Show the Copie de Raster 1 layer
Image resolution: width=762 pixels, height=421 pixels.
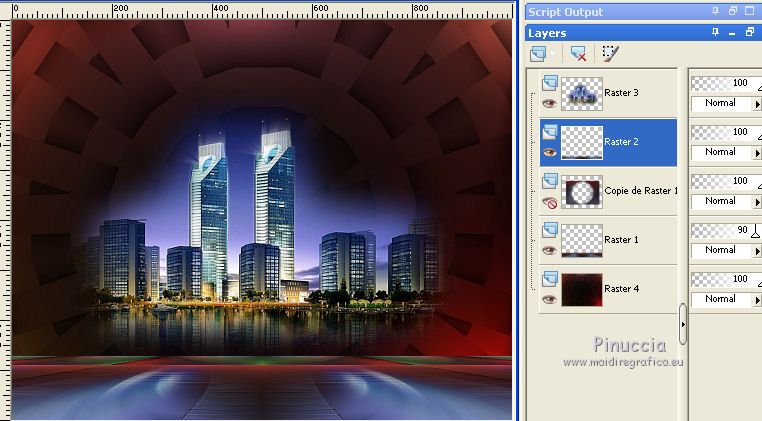pos(550,203)
